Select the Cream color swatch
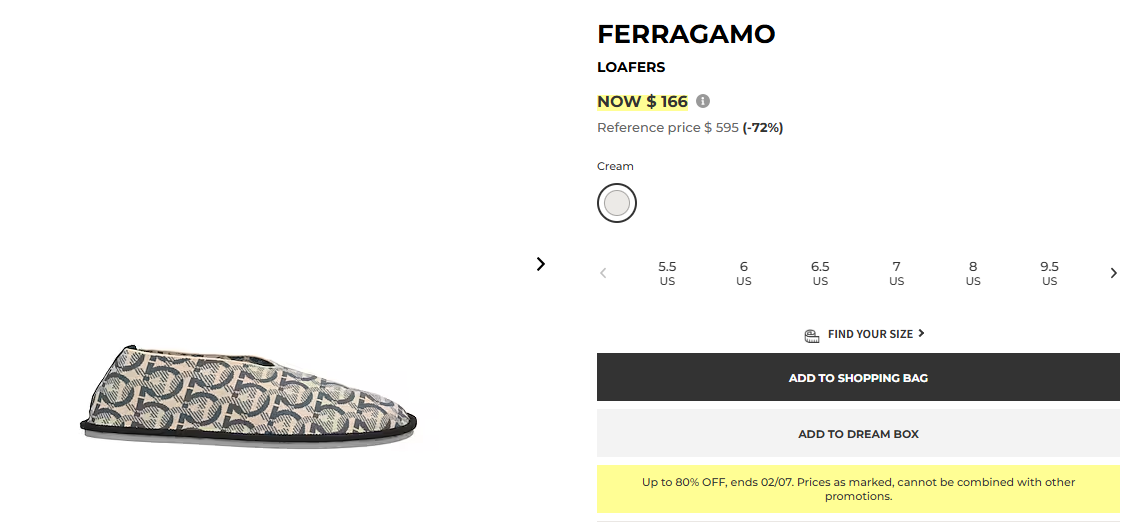 (617, 203)
